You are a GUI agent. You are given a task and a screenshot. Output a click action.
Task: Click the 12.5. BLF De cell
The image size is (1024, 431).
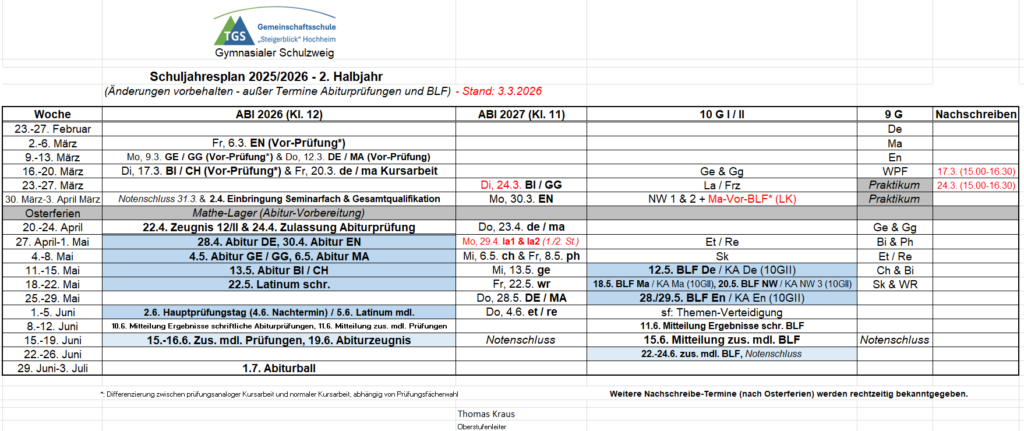tap(721, 269)
